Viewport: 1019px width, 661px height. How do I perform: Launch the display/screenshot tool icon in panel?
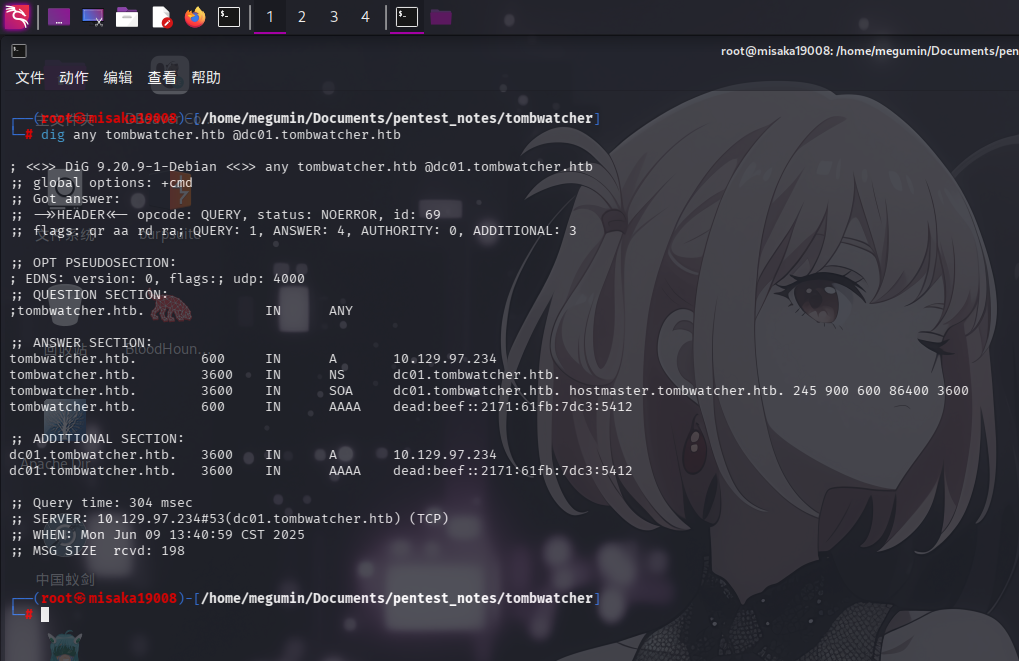(x=93, y=17)
